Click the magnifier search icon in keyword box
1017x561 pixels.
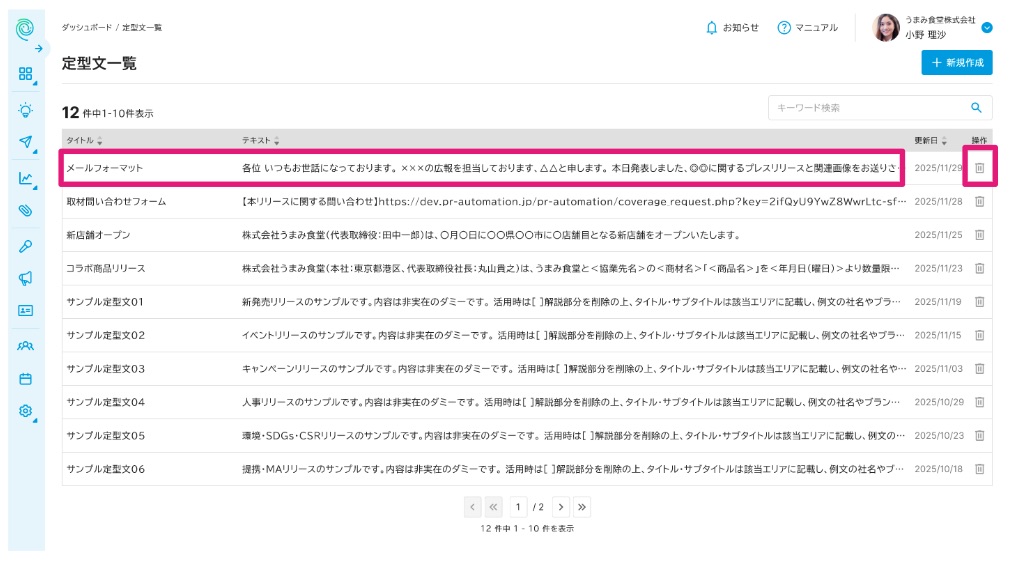click(x=976, y=108)
